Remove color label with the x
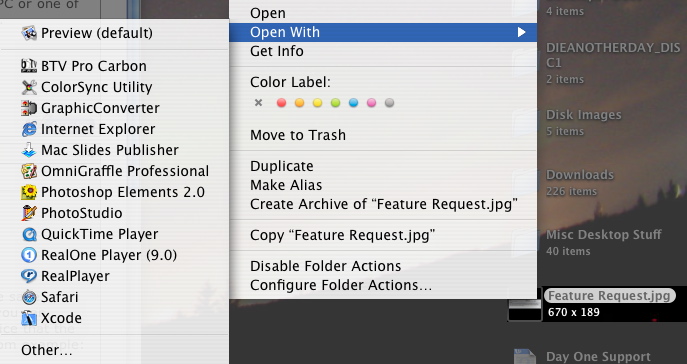 click(259, 102)
